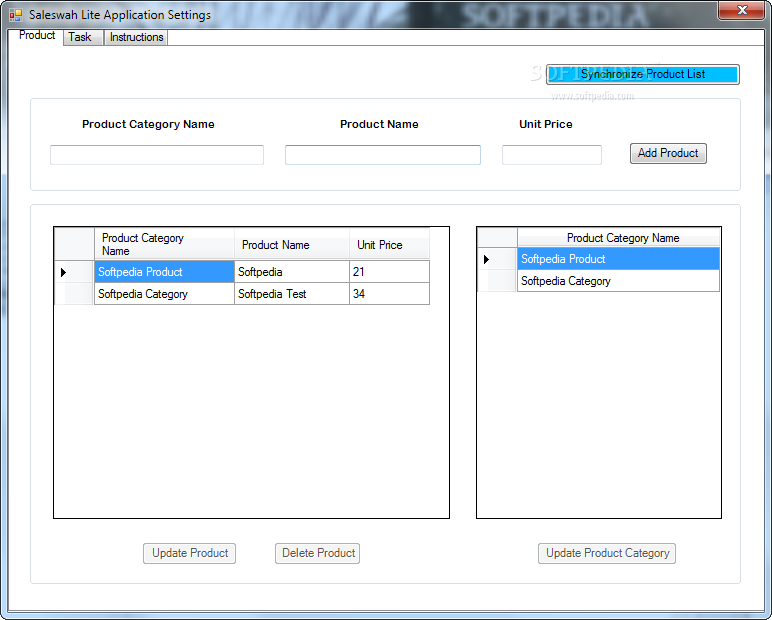Click Update Product Category button

pos(607,554)
